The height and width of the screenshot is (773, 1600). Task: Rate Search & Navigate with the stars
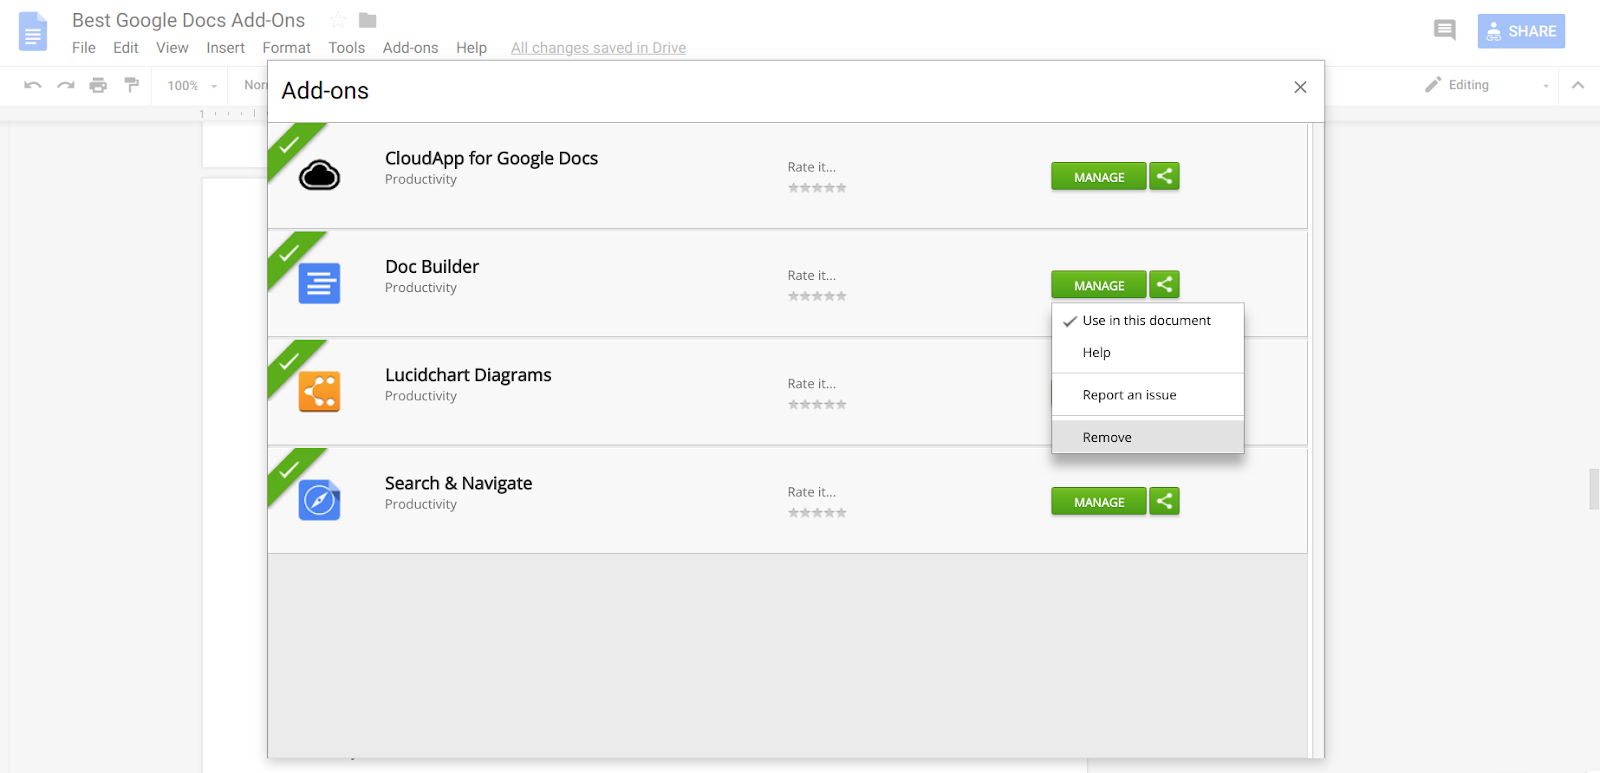click(x=817, y=513)
